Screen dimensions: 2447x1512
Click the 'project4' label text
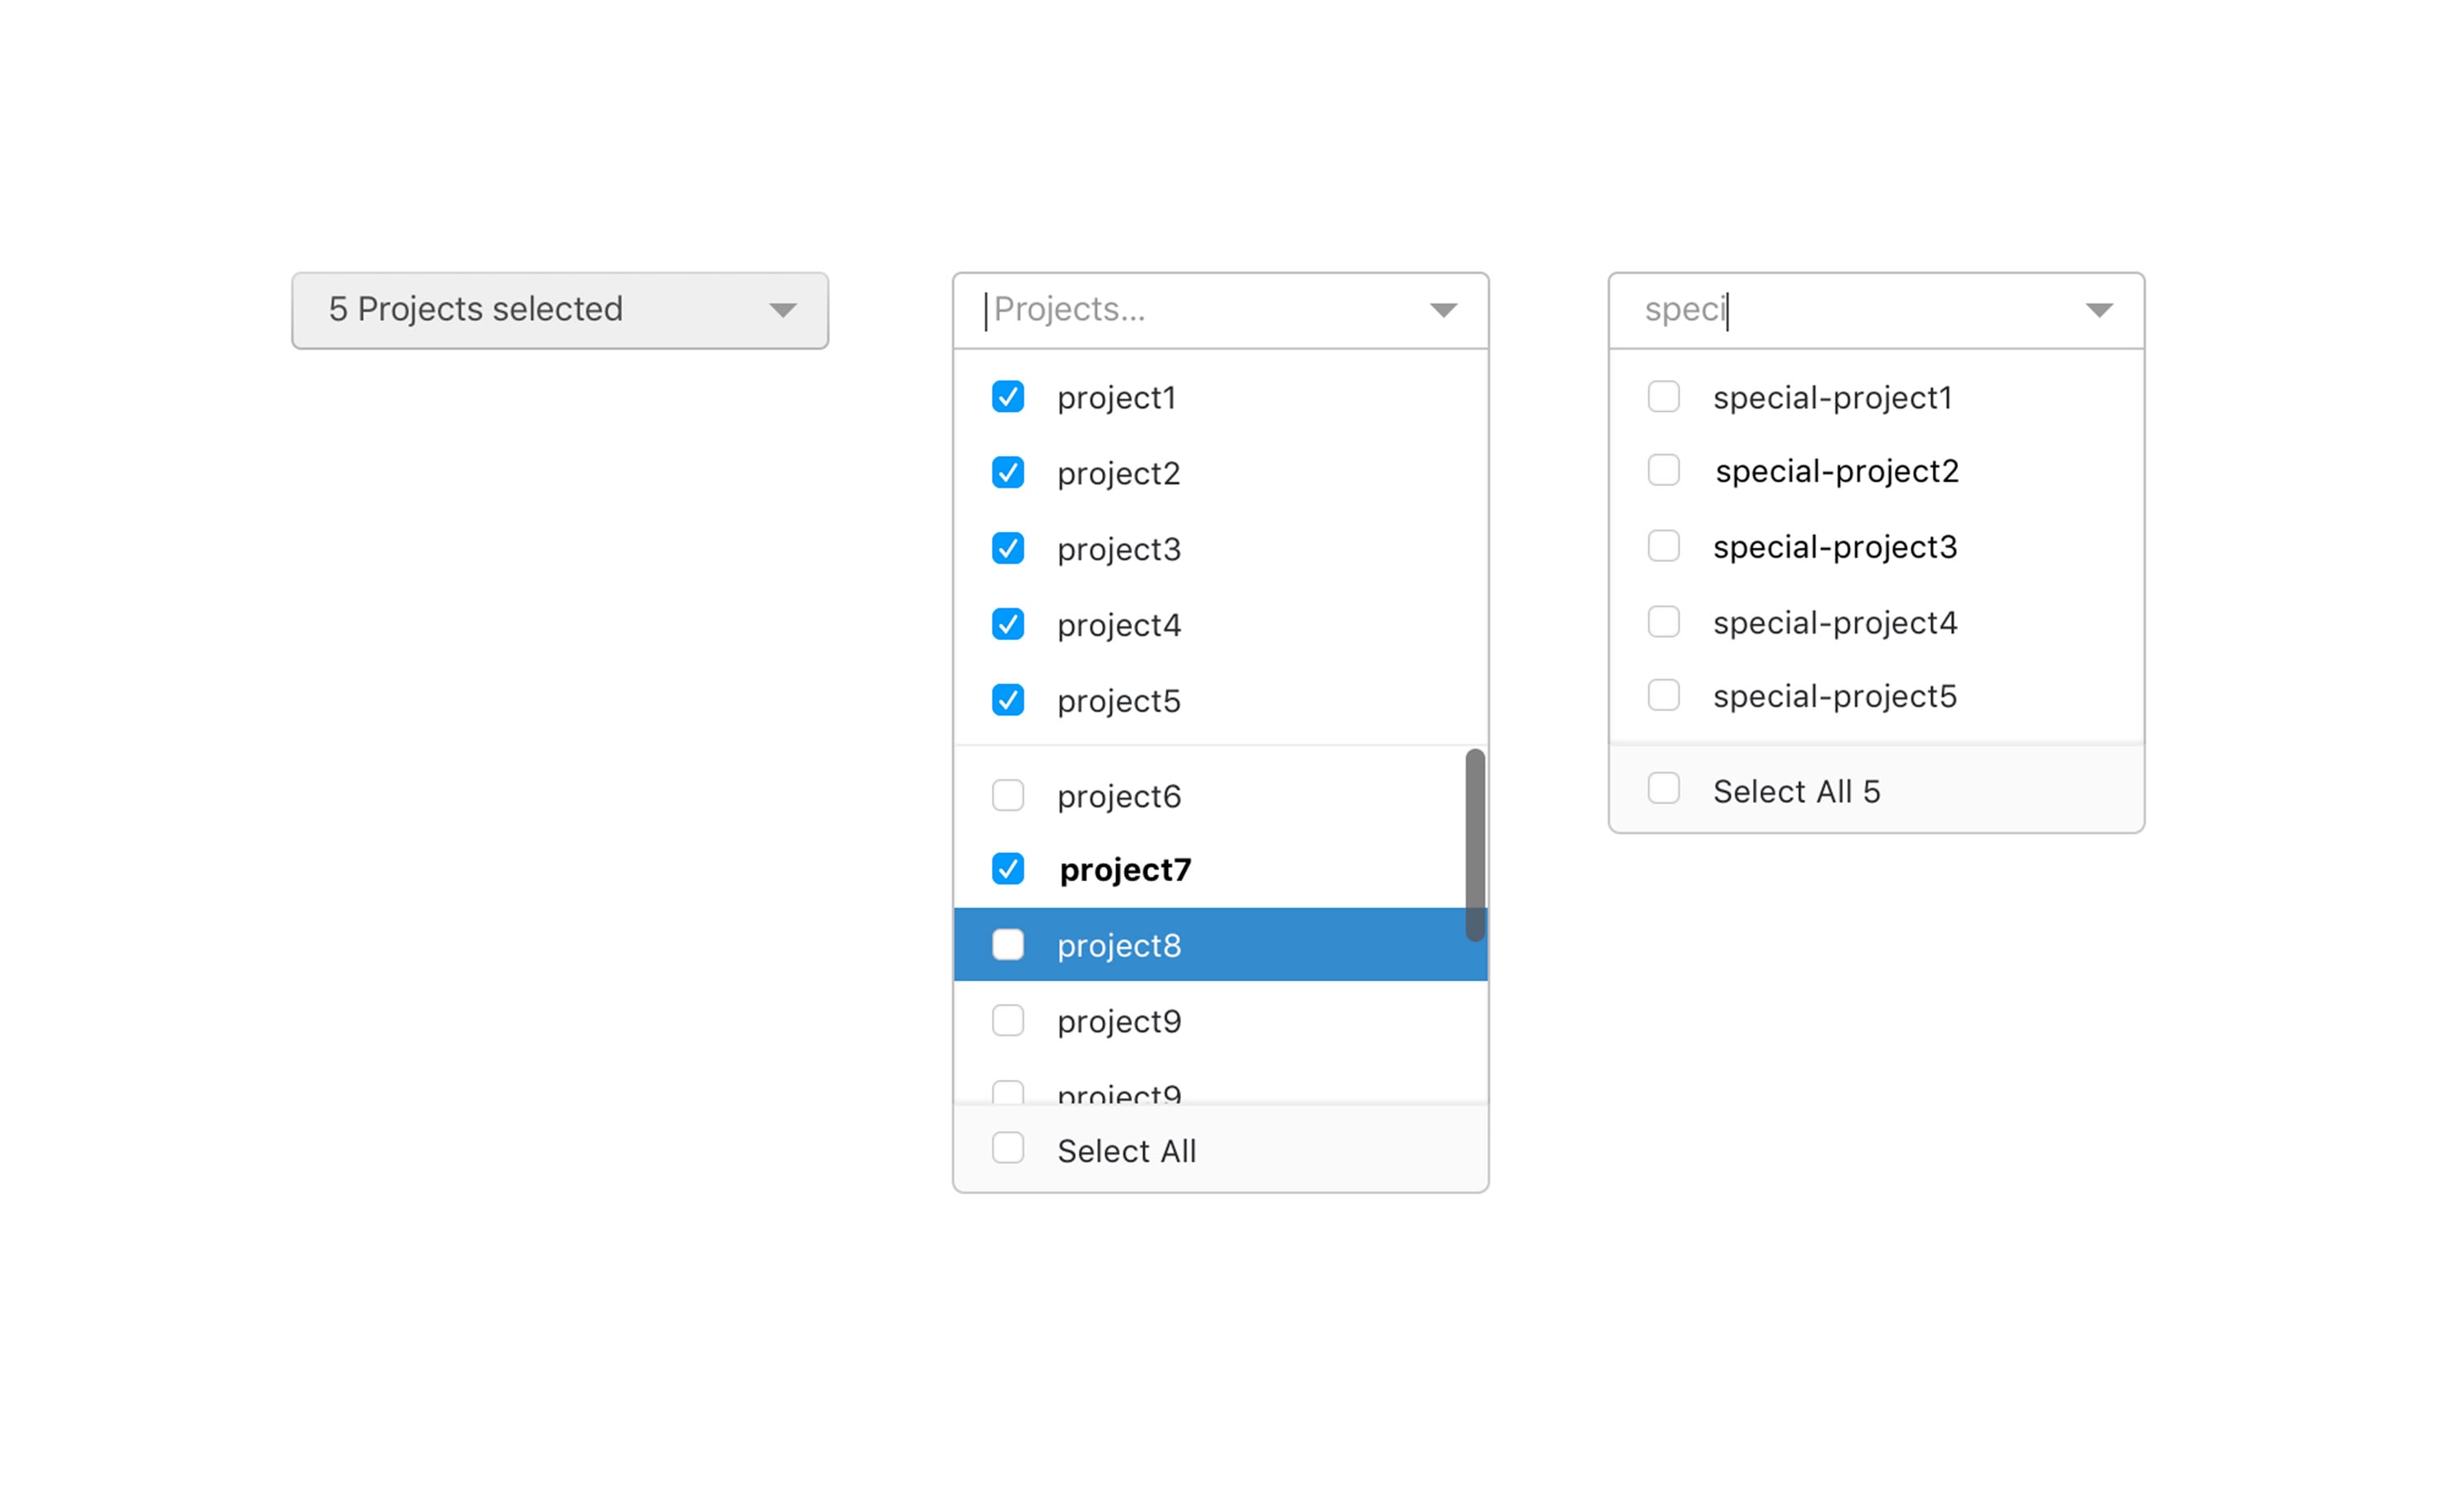[x=1119, y=626]
